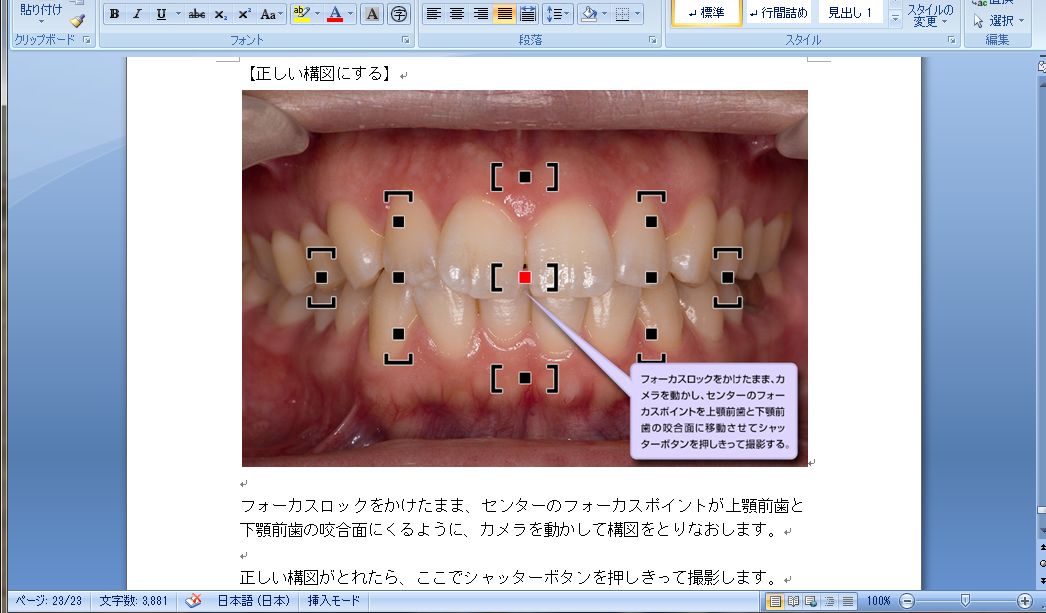This screenshot has height=613, width=1046.
Task: Toggle subscript formatting
Action: 221,14
